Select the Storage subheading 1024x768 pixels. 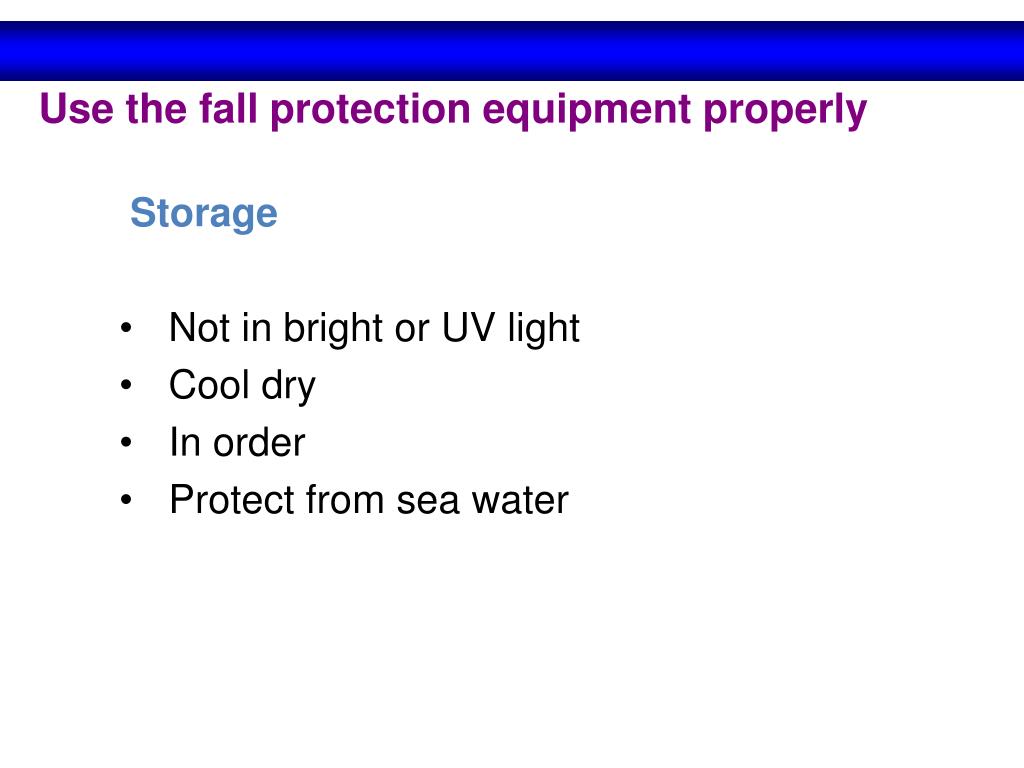(204, 214)
